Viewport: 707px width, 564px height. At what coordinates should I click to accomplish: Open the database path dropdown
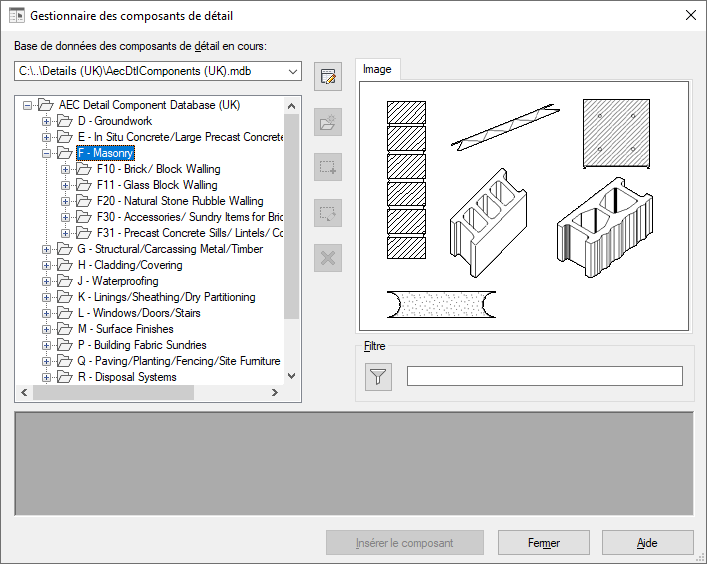(293, 71)
